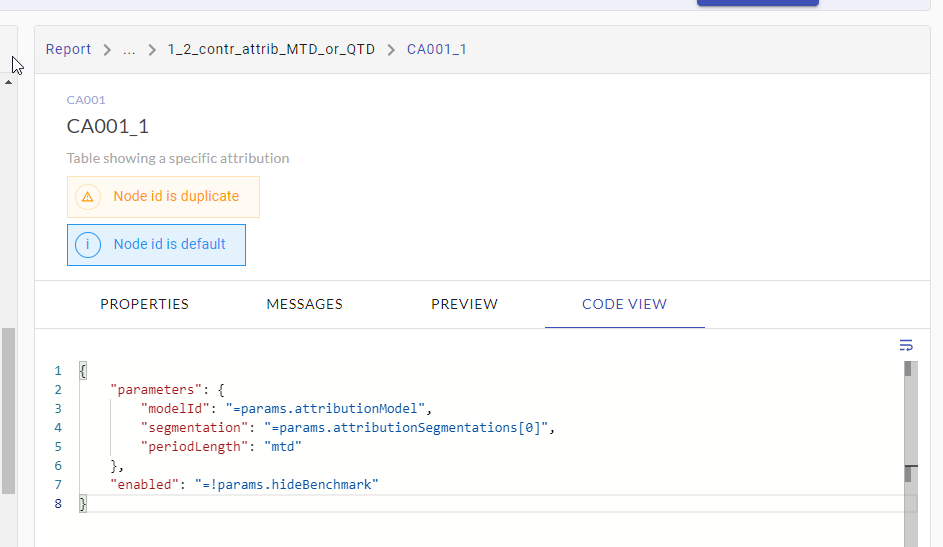The image size is (943, 547).
Task: Navigate to 1_2_contr_attrib_MTD_or_QTD breadcrumb
Action: click(271, 49)
